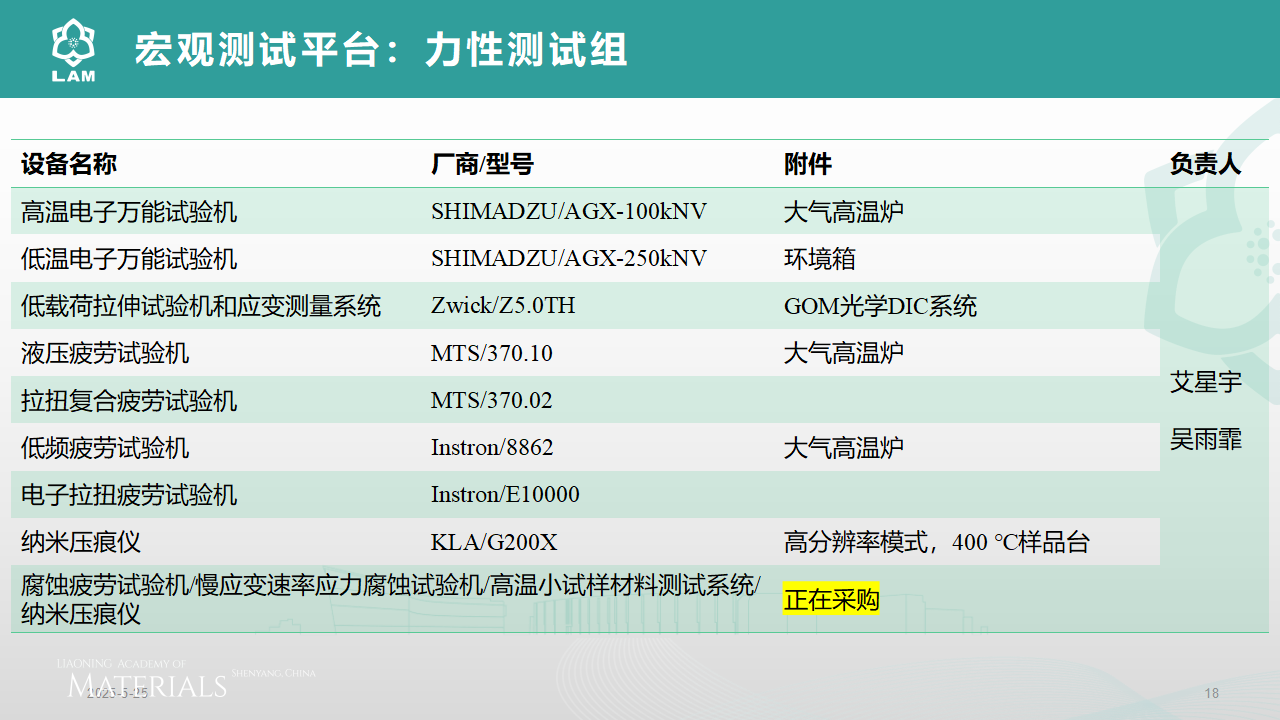This screenshot has height=720, width=1280.
Task: Click 大气高温炉 in the 液压疲劳试验机 row
Action: pyautogui.click(x=844, y=353)
